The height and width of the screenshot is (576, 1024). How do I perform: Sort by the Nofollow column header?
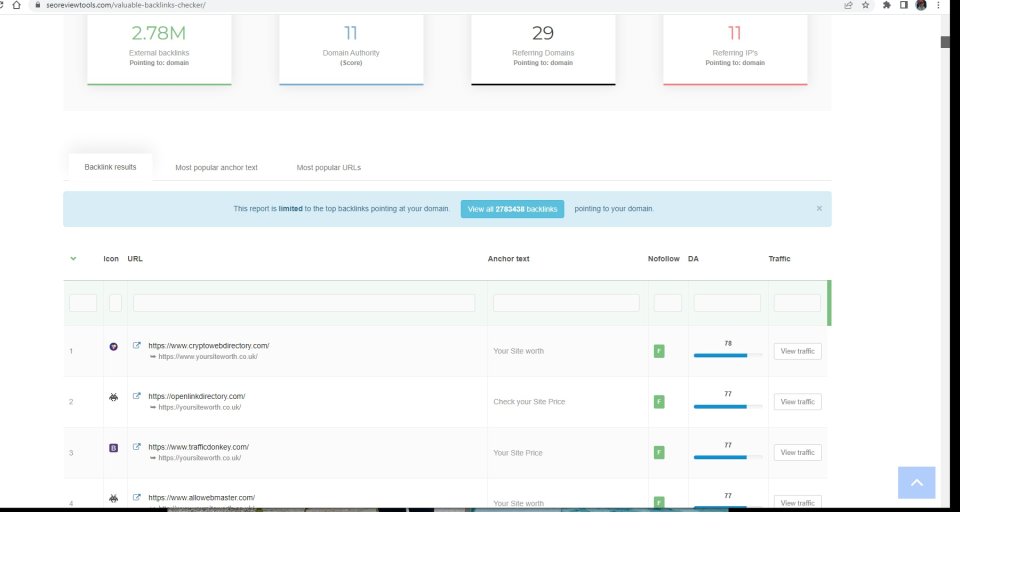[664, 259]
